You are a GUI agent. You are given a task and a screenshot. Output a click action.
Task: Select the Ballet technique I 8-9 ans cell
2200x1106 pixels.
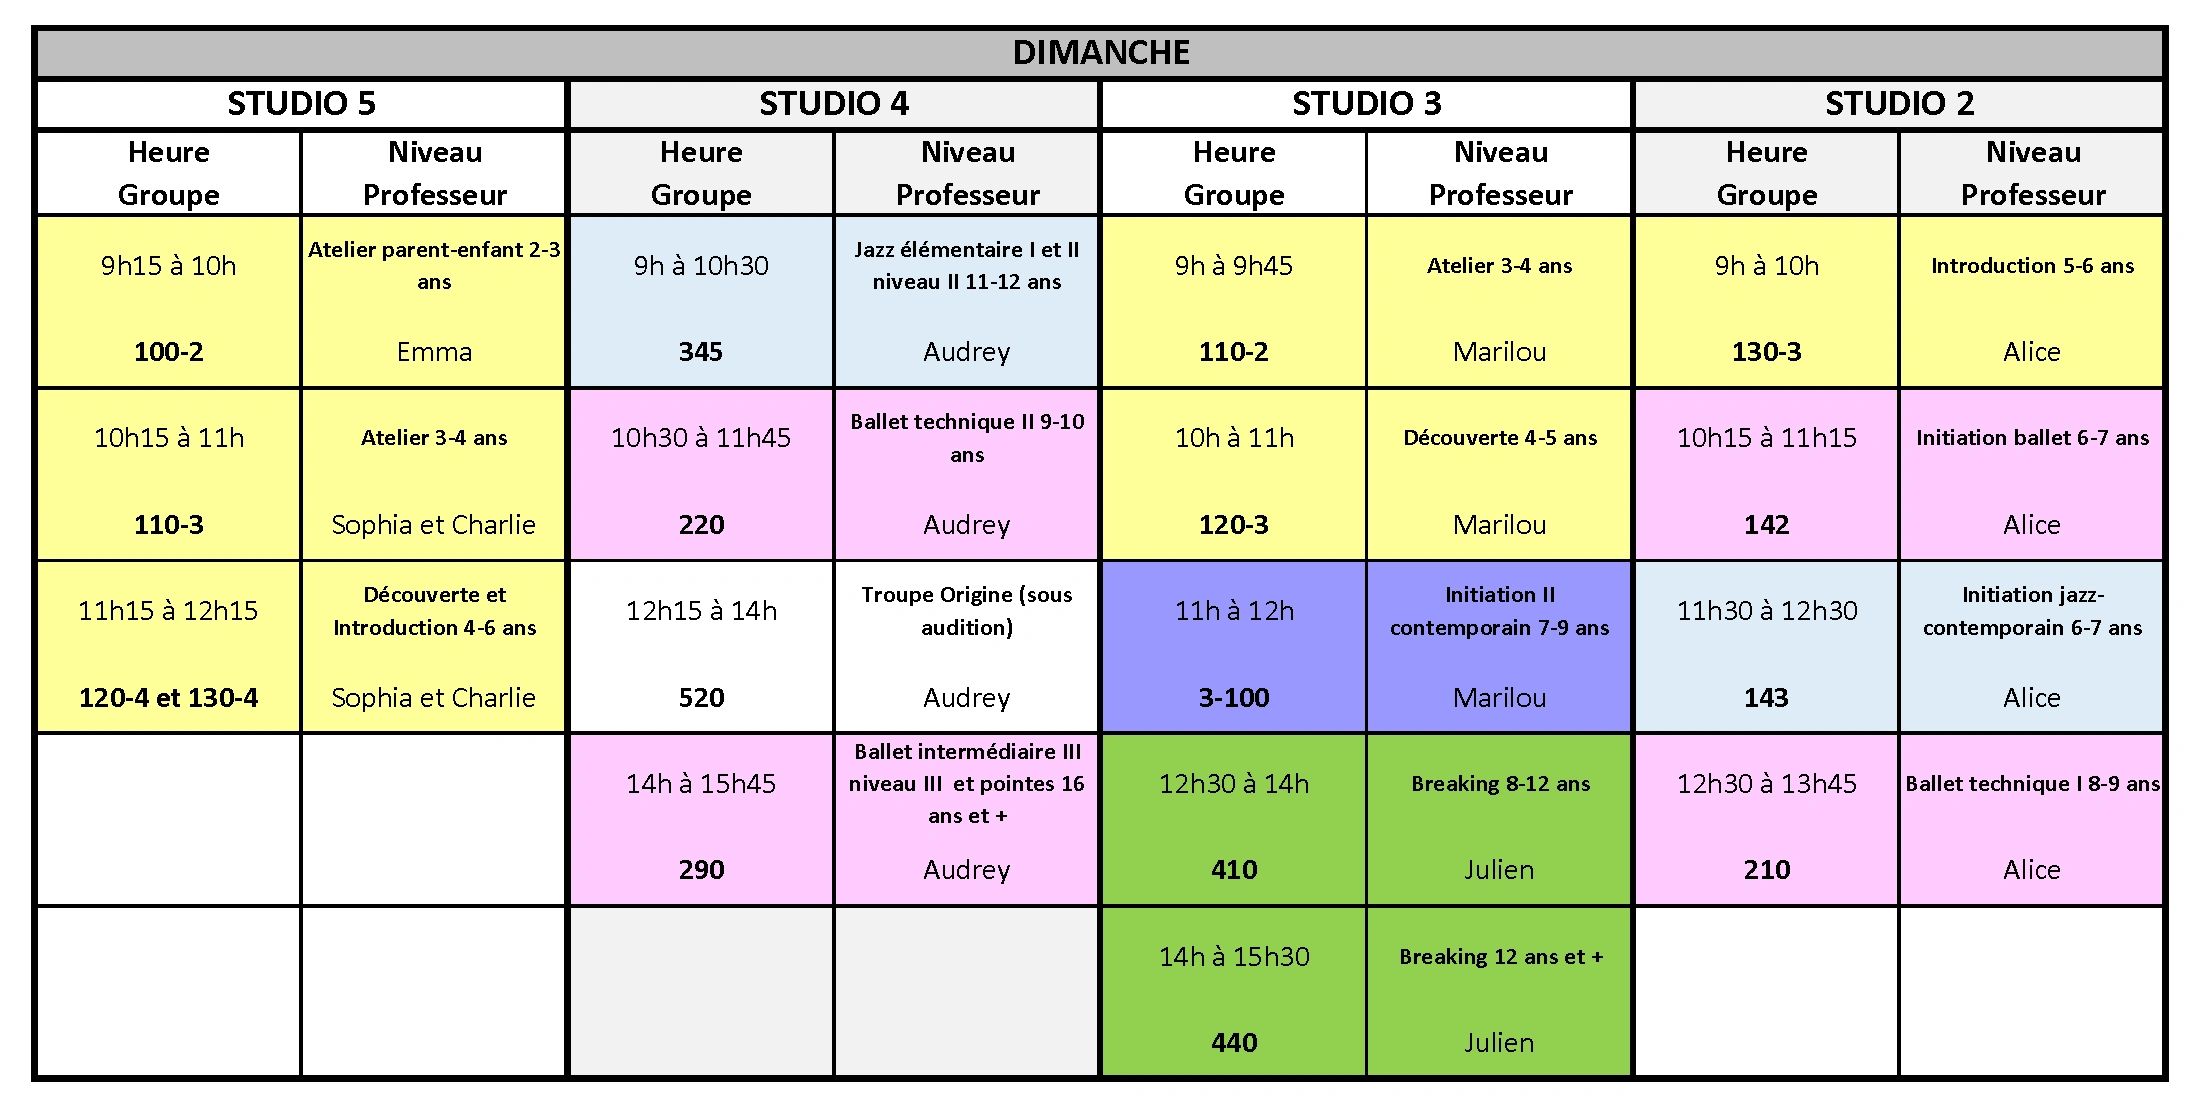[2031, 820]
